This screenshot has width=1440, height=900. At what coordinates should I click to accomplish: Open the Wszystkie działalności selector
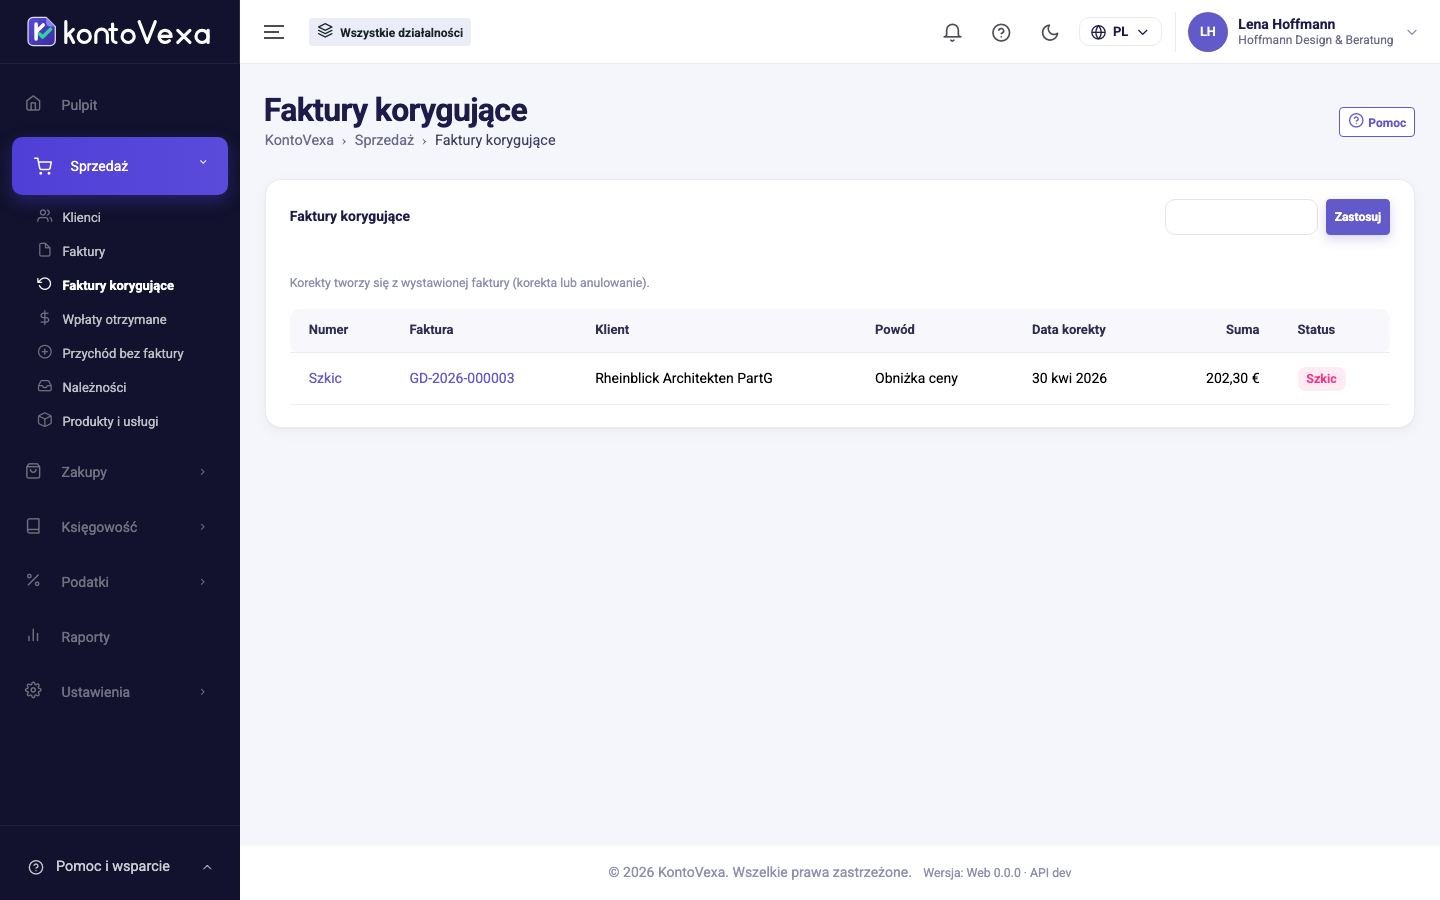coord(390,32)
